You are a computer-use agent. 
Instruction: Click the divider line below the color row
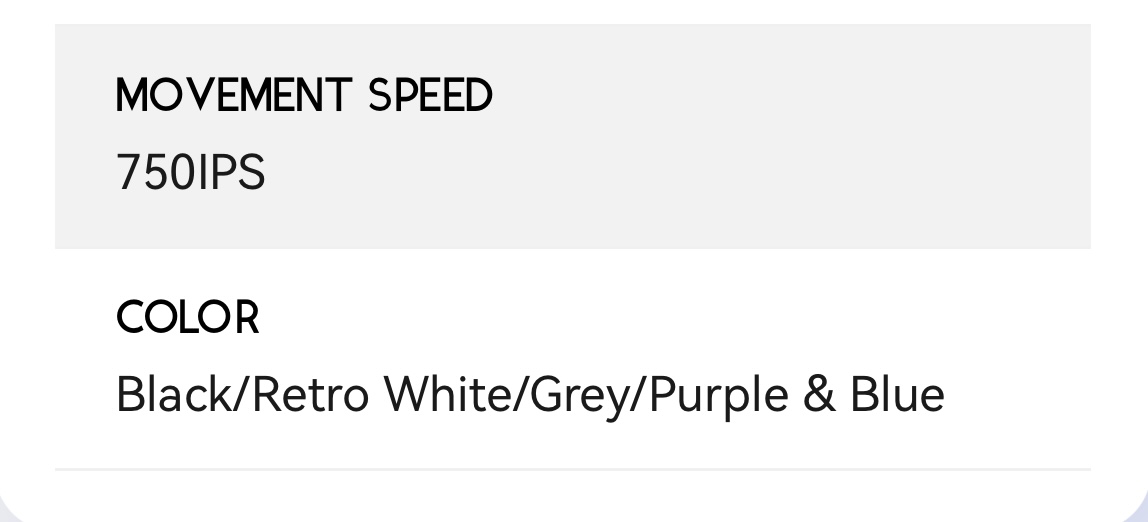[x=572, y=468]
